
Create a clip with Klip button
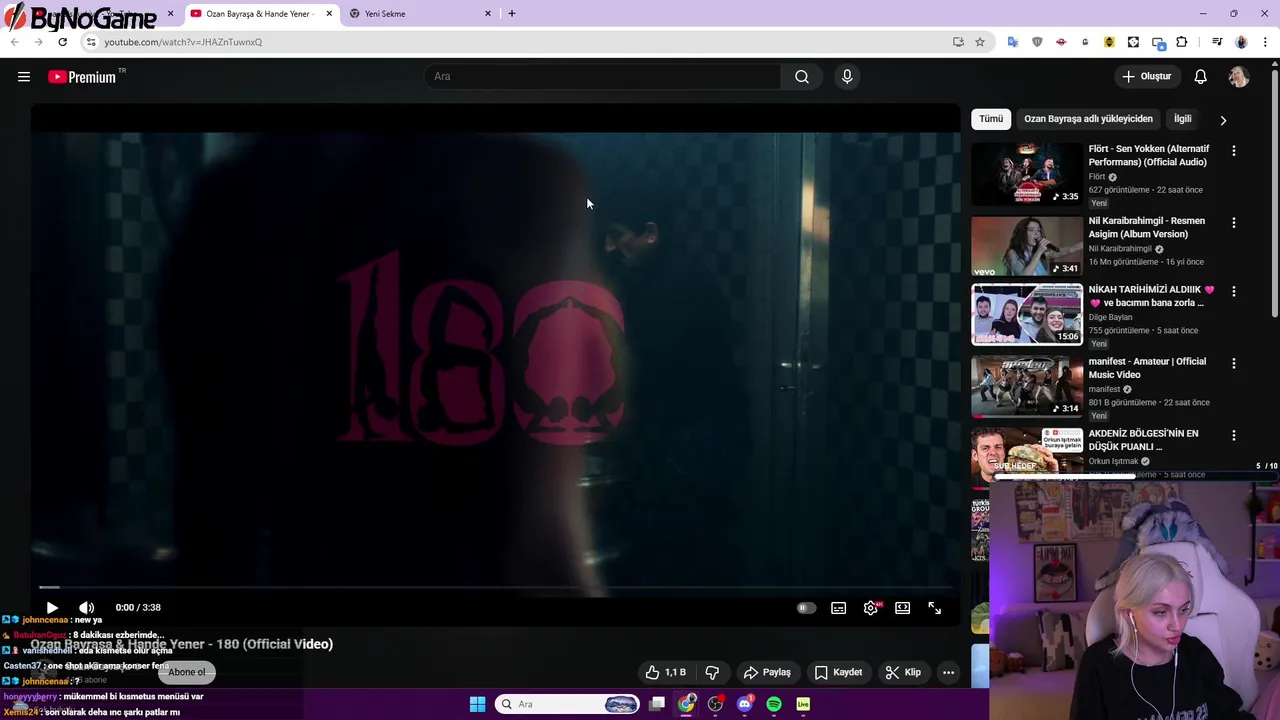tap(903, 673)
